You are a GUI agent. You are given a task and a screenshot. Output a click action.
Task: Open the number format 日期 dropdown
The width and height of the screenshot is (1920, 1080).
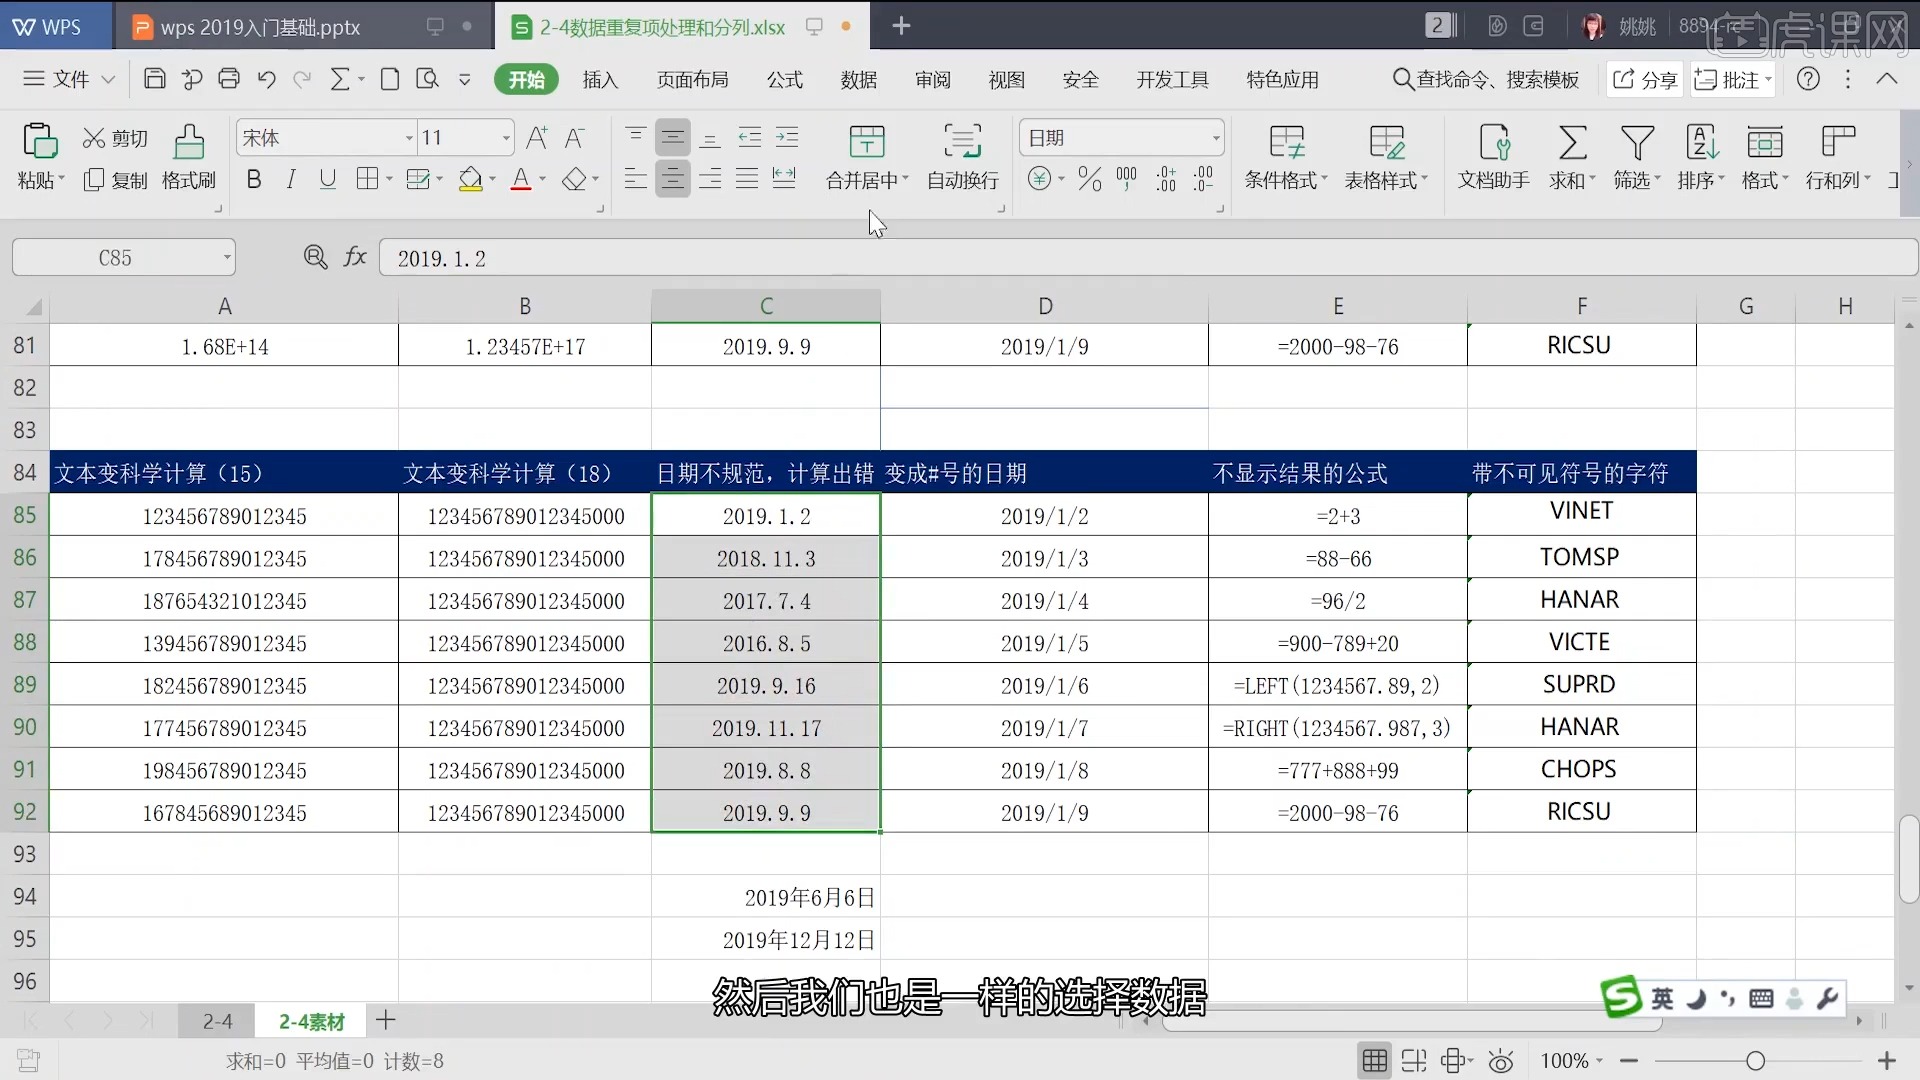1215,138
